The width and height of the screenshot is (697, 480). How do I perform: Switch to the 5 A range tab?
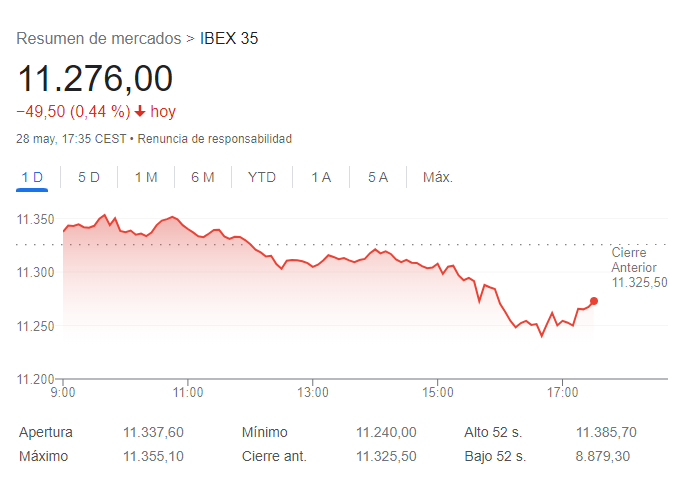(x=378, y=177)
